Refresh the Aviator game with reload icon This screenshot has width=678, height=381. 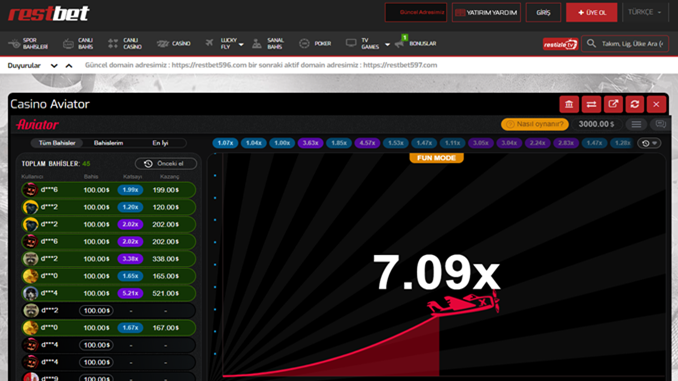point(635,104)
